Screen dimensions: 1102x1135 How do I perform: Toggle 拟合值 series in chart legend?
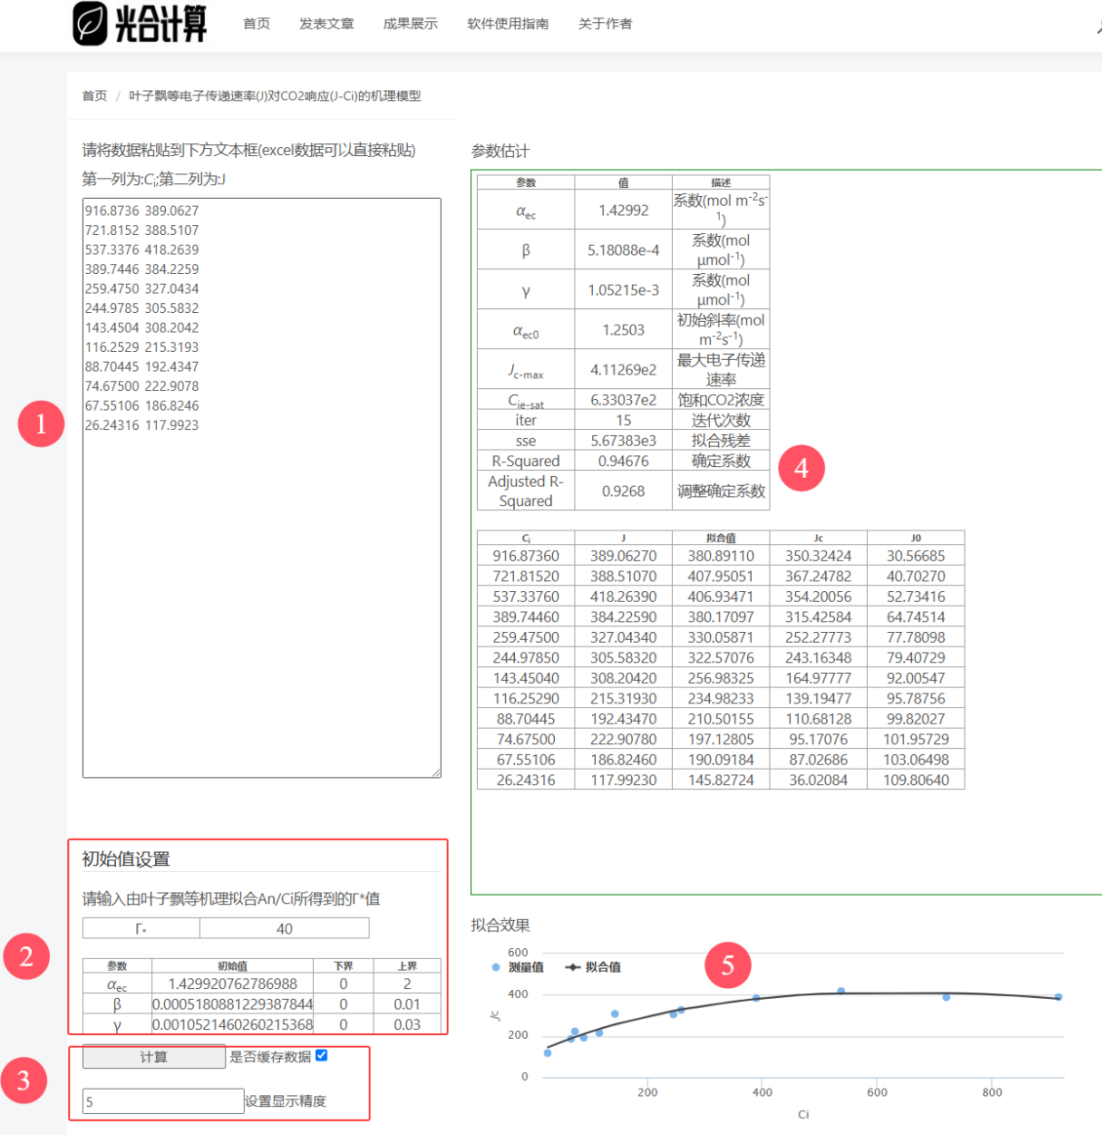point(594,967)
